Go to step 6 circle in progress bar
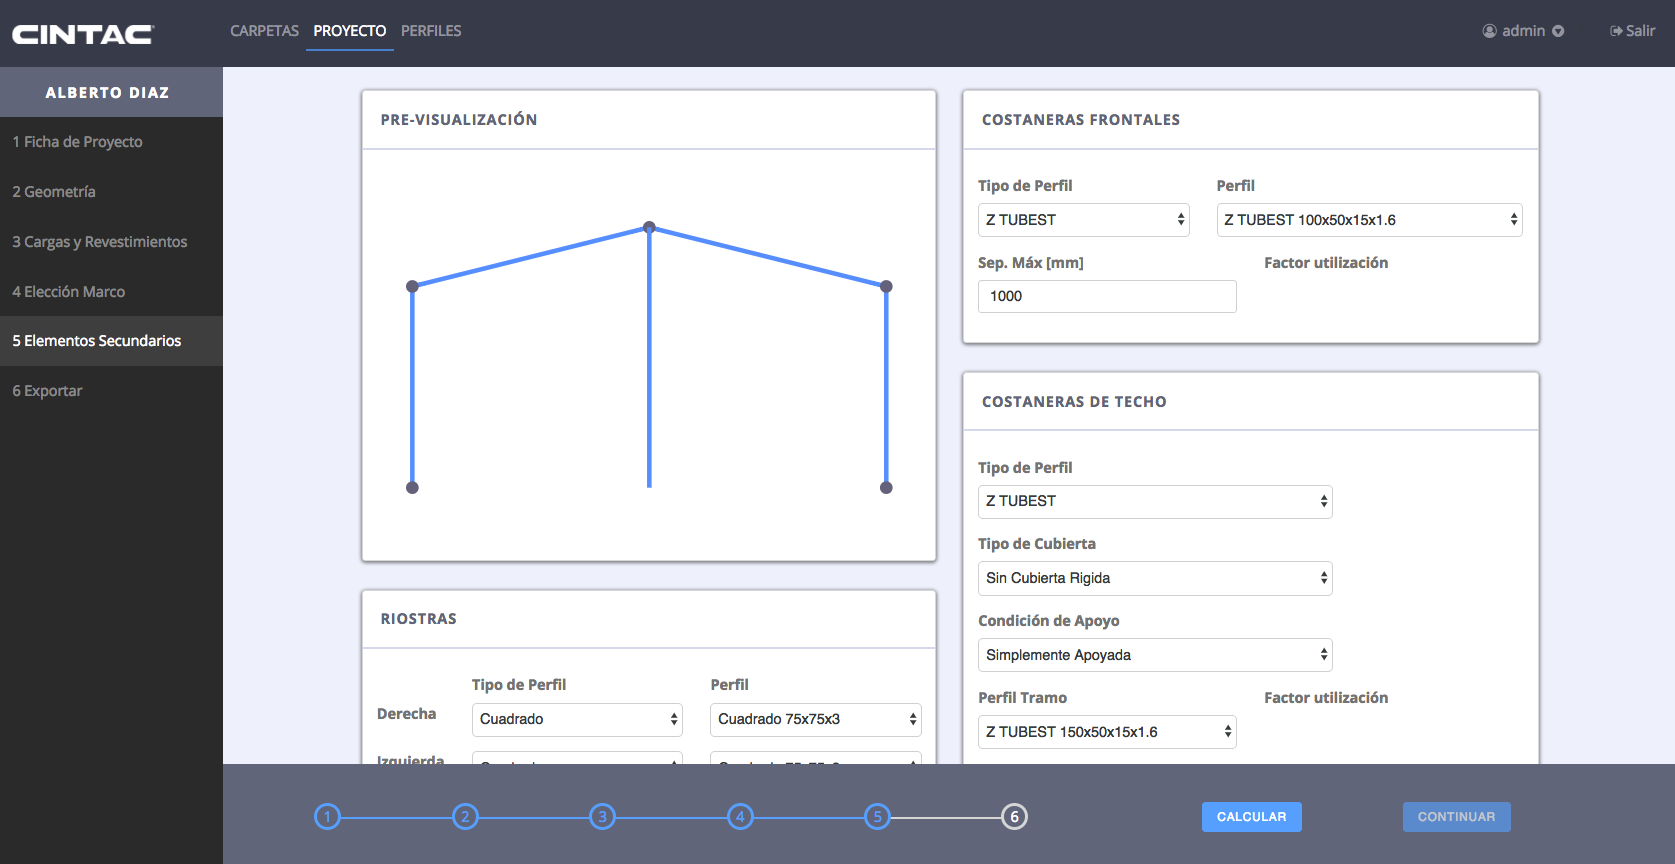The image size is (1675, 864). [1014, 817]
